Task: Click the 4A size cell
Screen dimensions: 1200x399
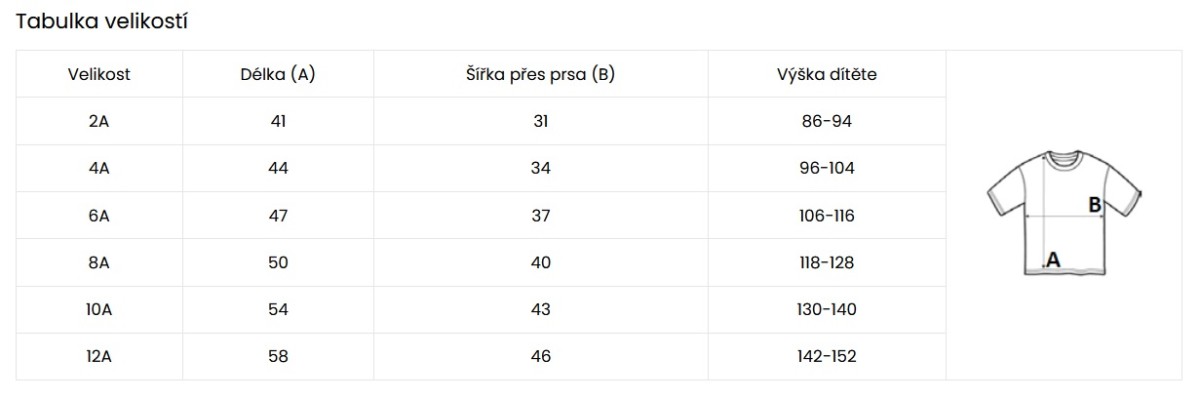Action: tap(99, 168)
